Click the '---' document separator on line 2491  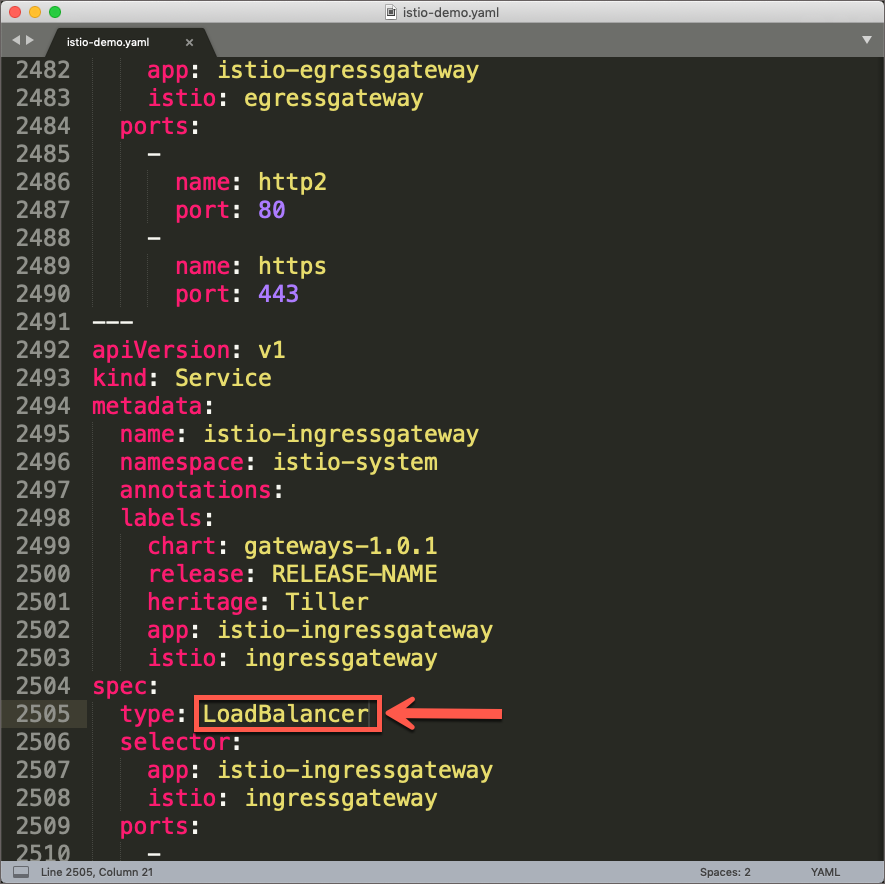[x=113, y=322]
